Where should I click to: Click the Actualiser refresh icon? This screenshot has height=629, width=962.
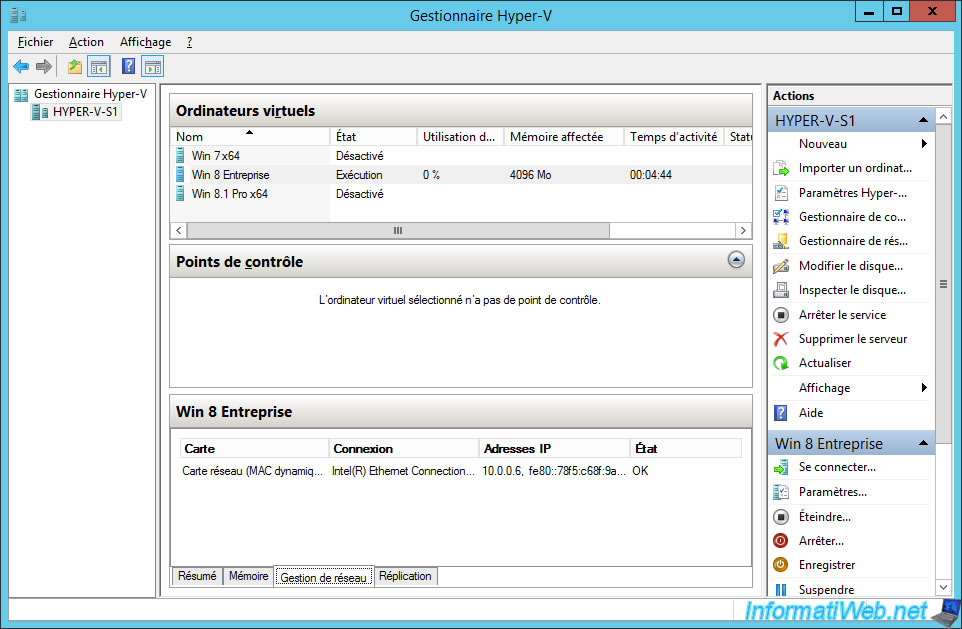click(780, 363)
